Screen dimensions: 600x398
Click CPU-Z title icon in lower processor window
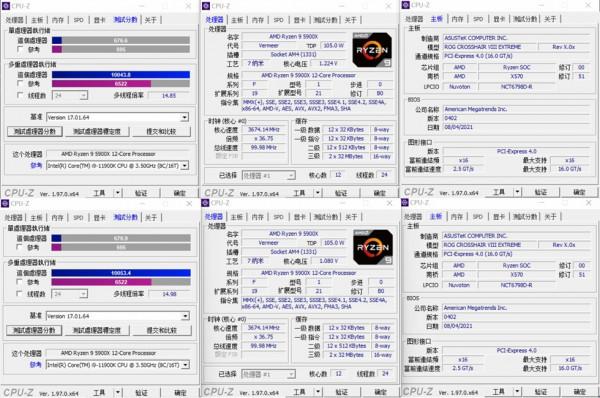tap(205, 203)
